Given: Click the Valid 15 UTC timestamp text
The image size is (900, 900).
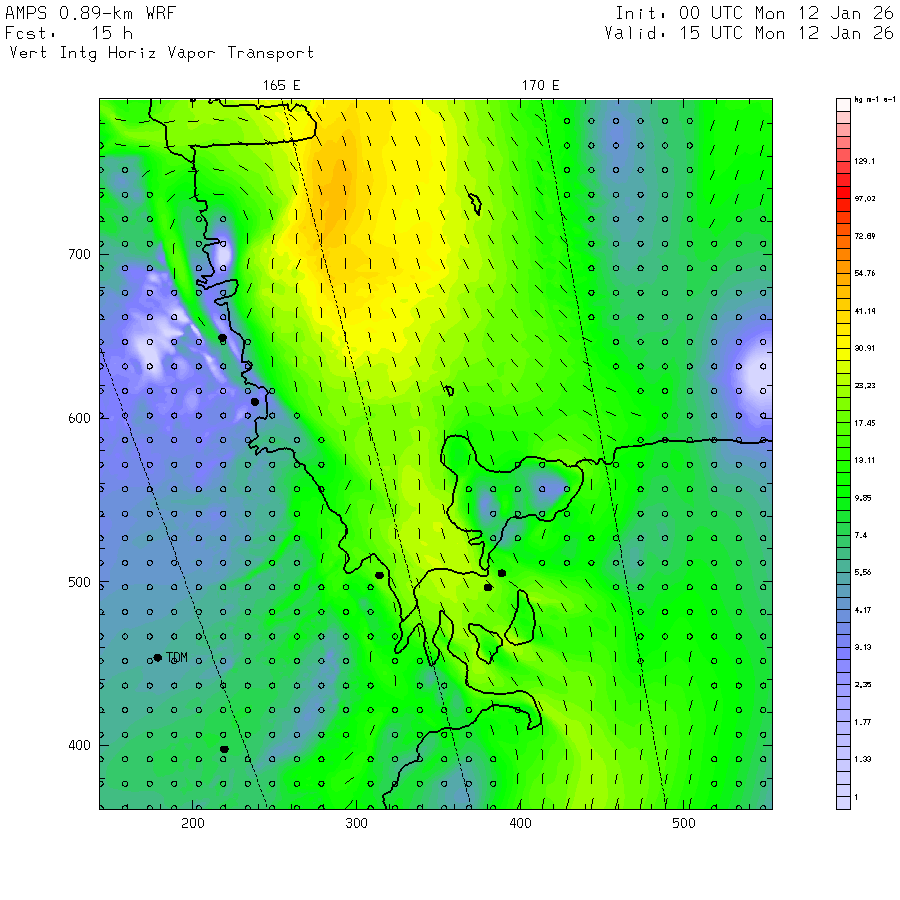Looking at the screenshot, I should pos(749,33).
